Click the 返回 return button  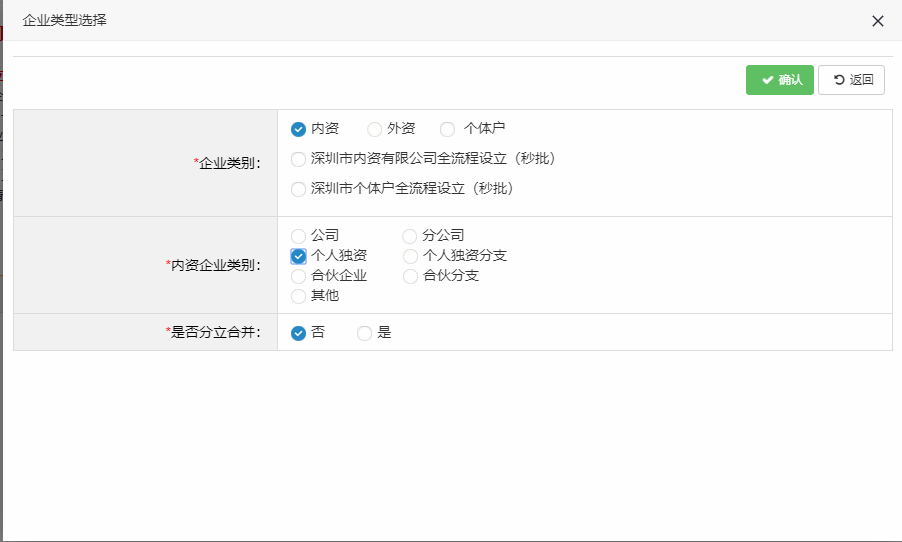pos(851,80)
